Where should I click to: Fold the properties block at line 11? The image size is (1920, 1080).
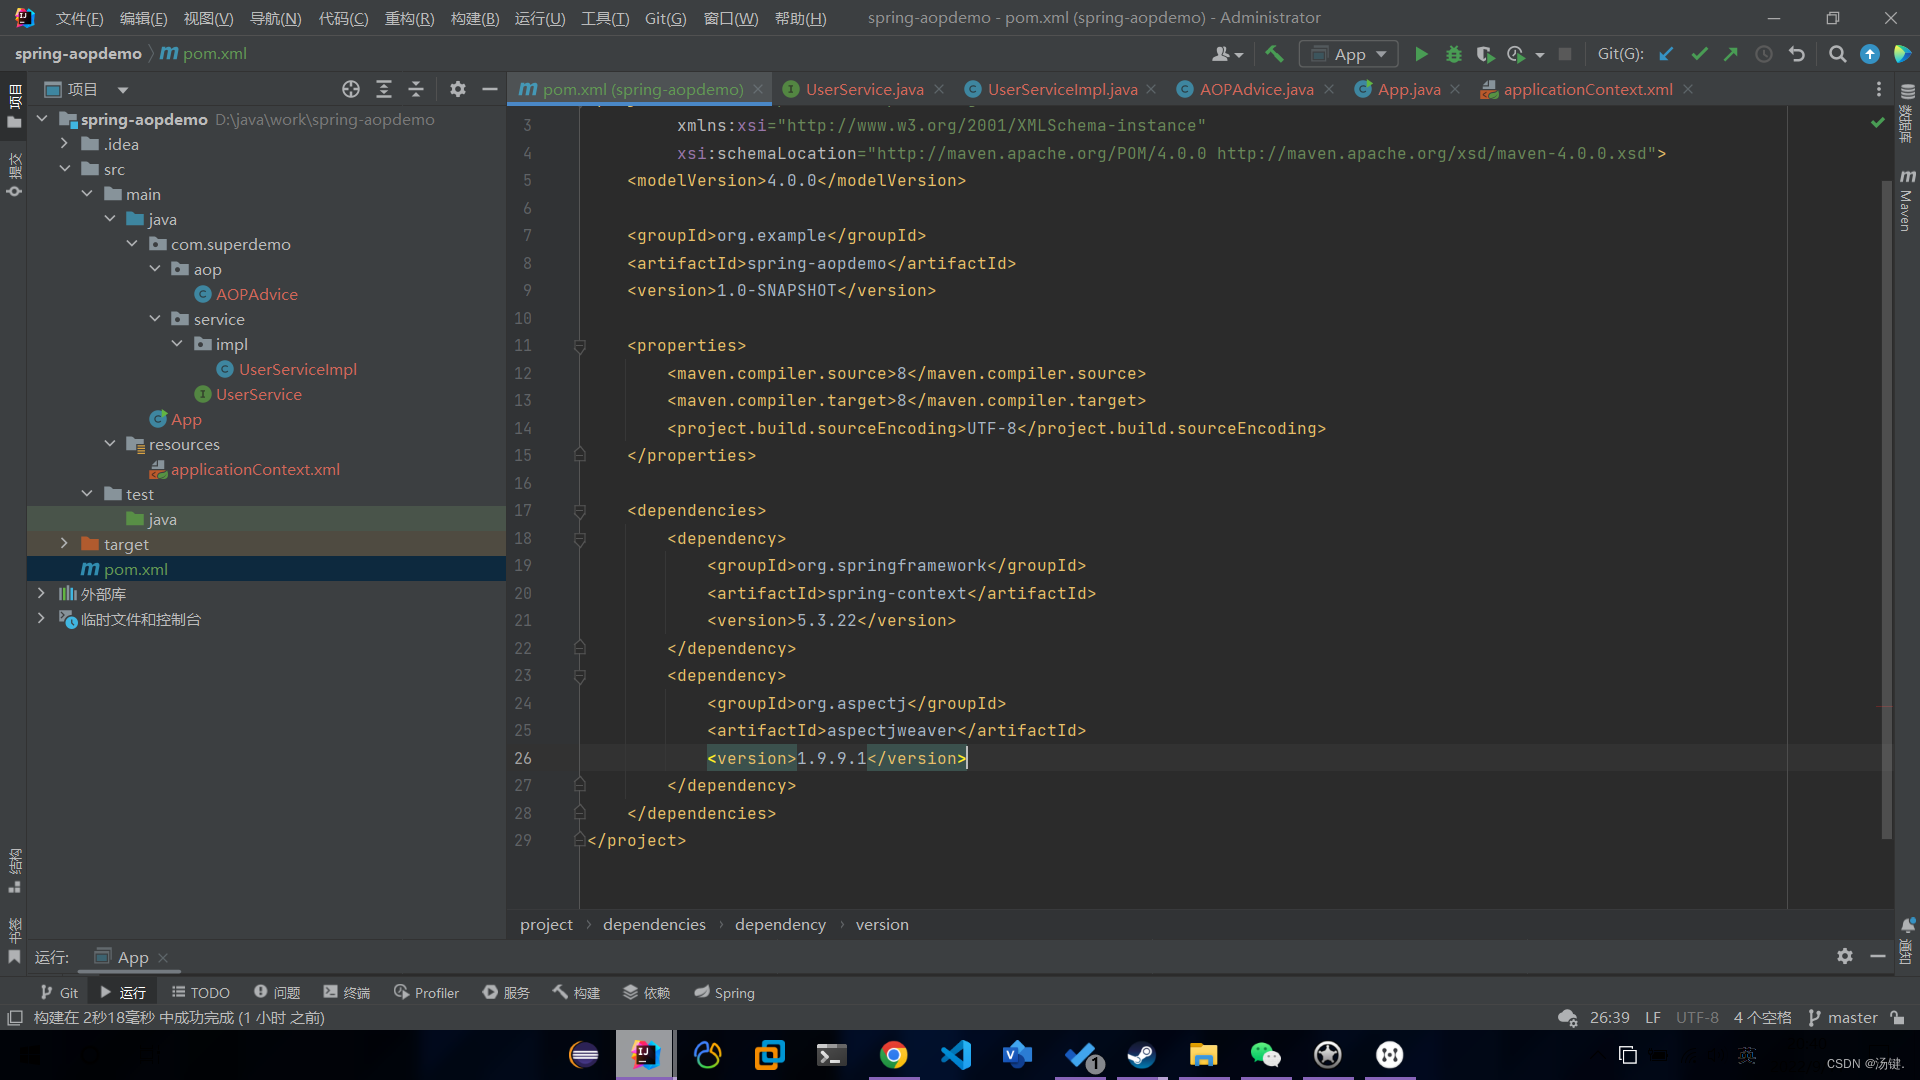(579, 346)
